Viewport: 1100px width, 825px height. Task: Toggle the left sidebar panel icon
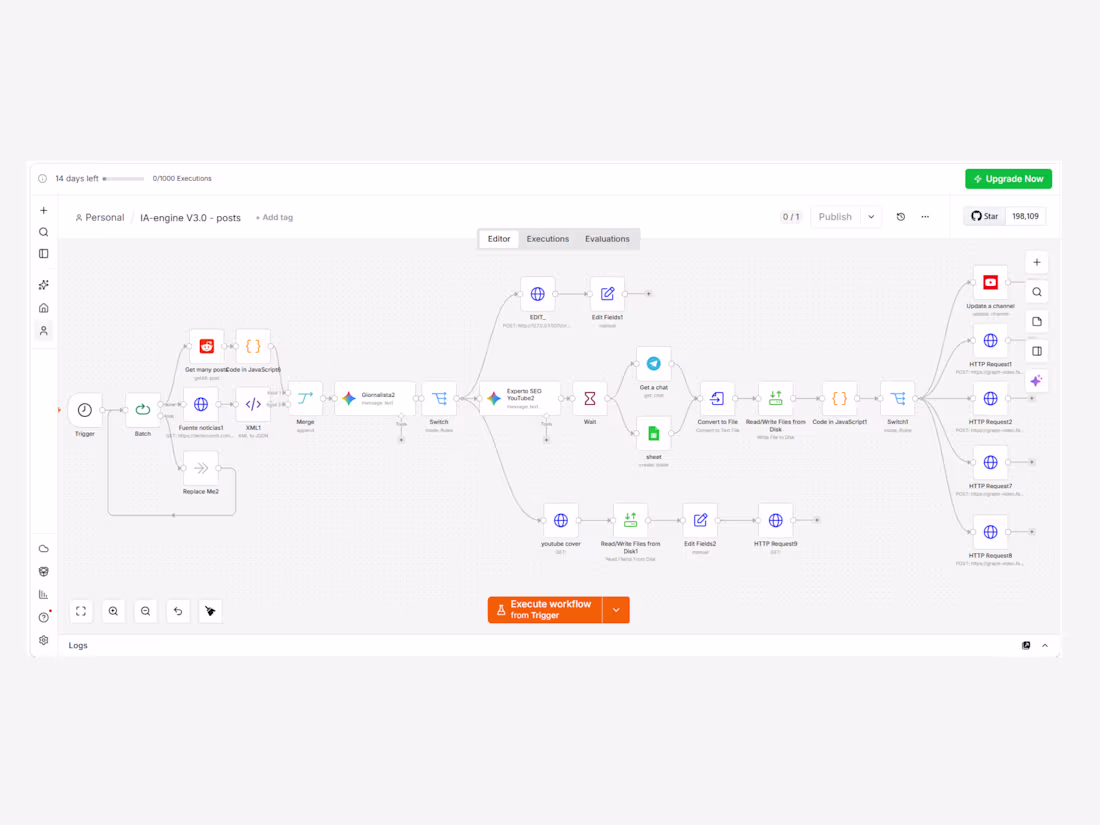tap(43, 254)
